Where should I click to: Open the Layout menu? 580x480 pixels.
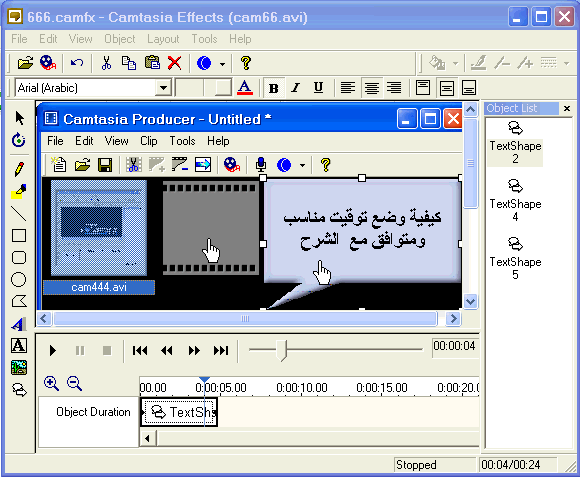tap(163, 39)
